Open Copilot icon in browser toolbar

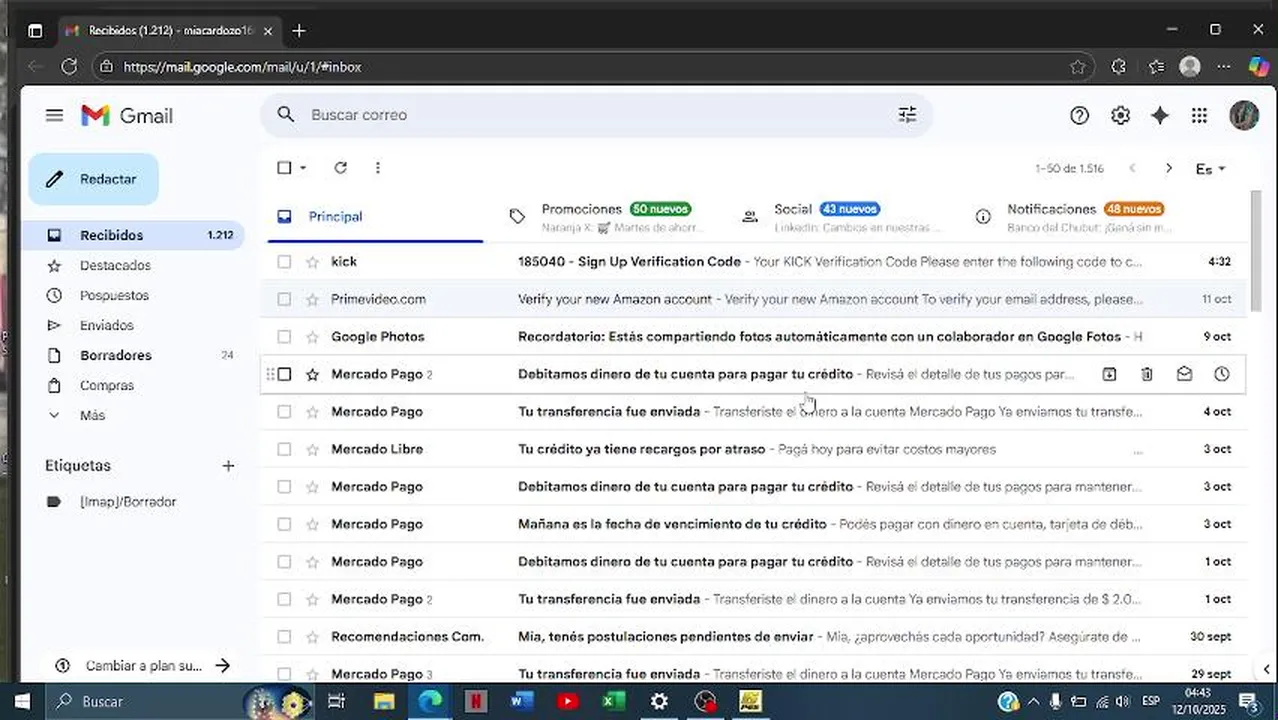(1258, 67)
